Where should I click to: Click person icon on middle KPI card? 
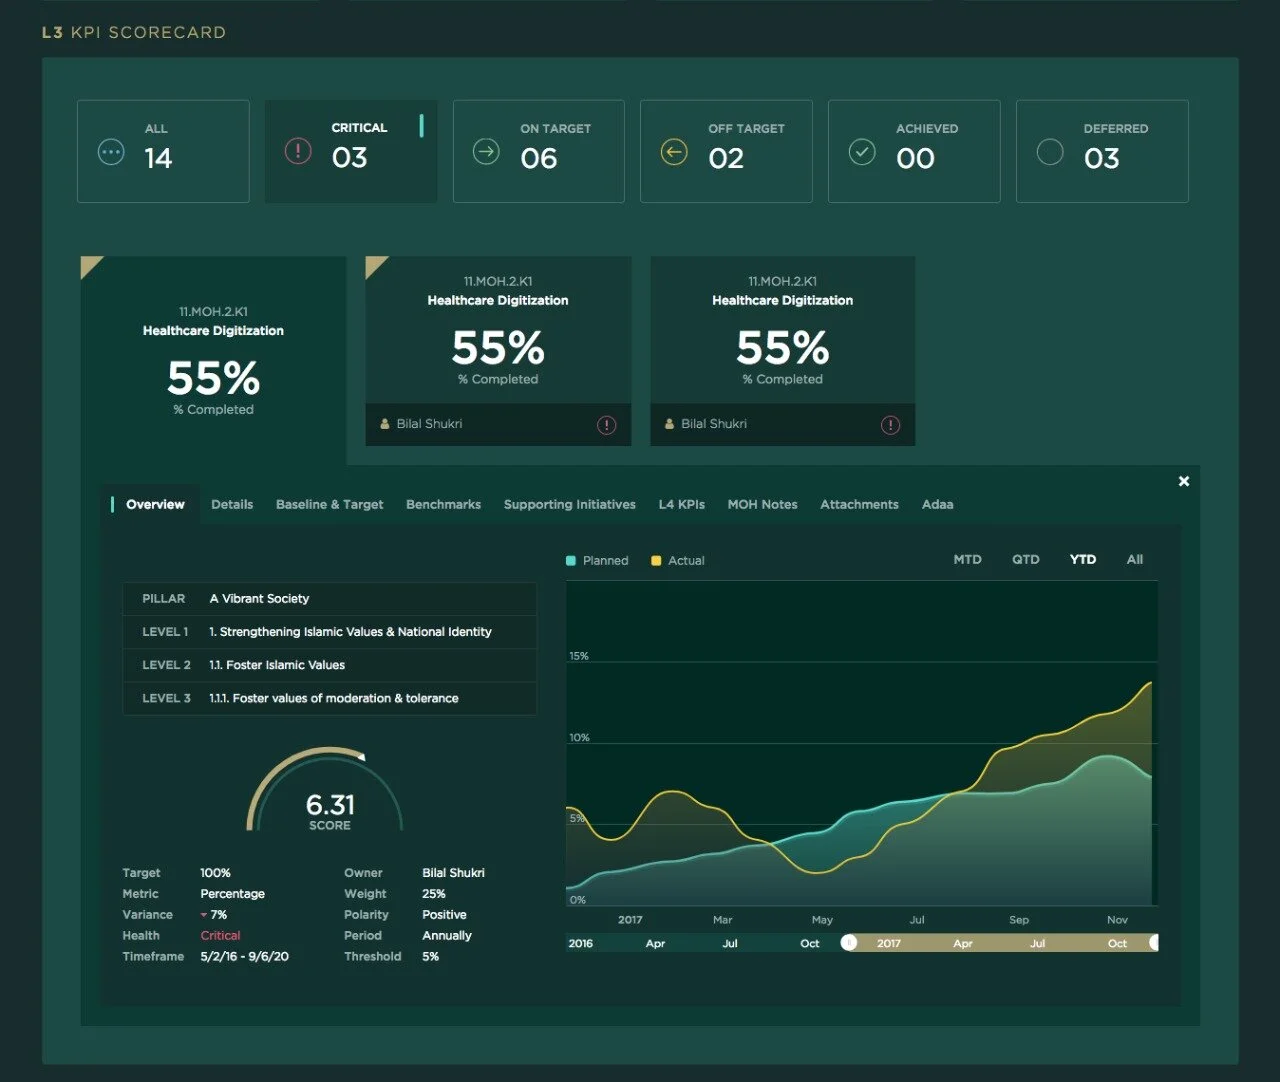[385, 424]
